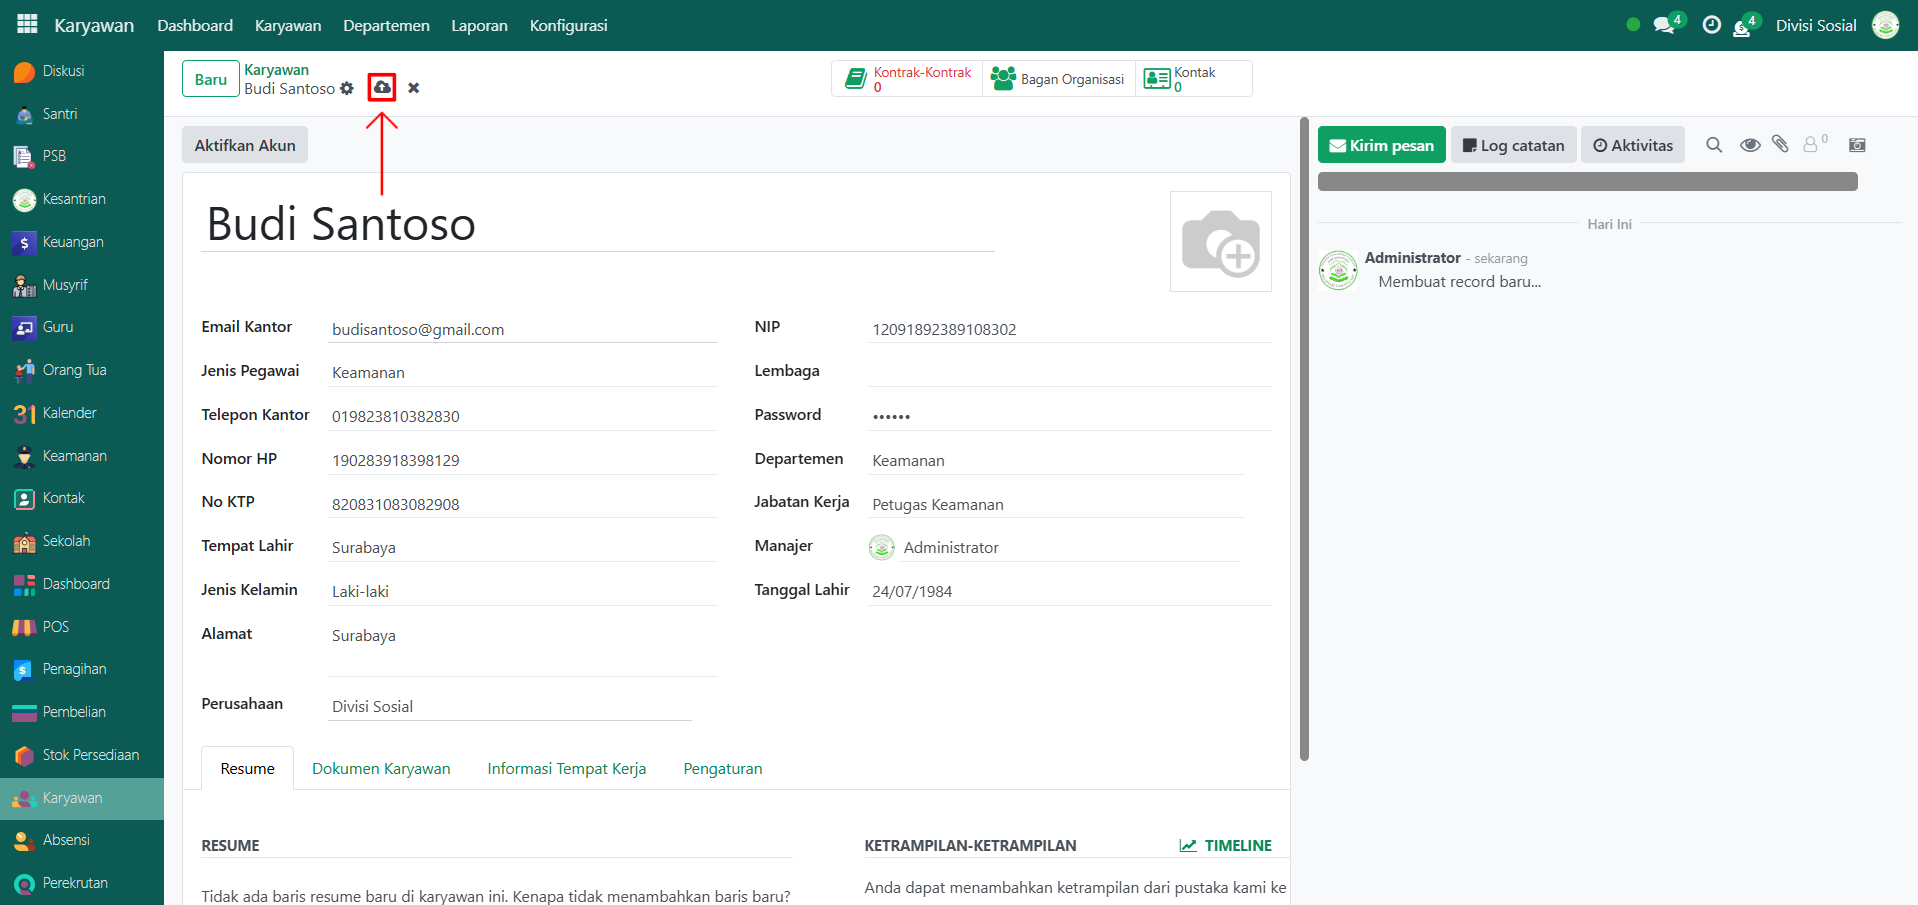Click the Aktifkan Akun button
The height and width of the screenshot is (905, 1918).
(x=245, y=145)
